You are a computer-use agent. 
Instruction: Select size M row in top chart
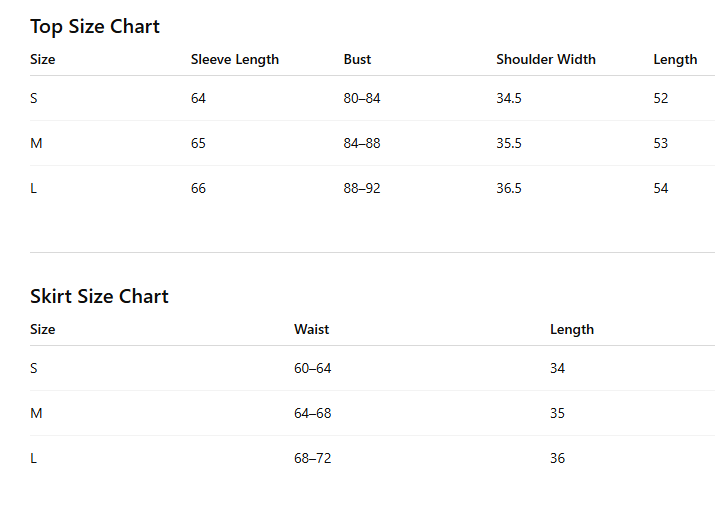(x=372, y=143)
